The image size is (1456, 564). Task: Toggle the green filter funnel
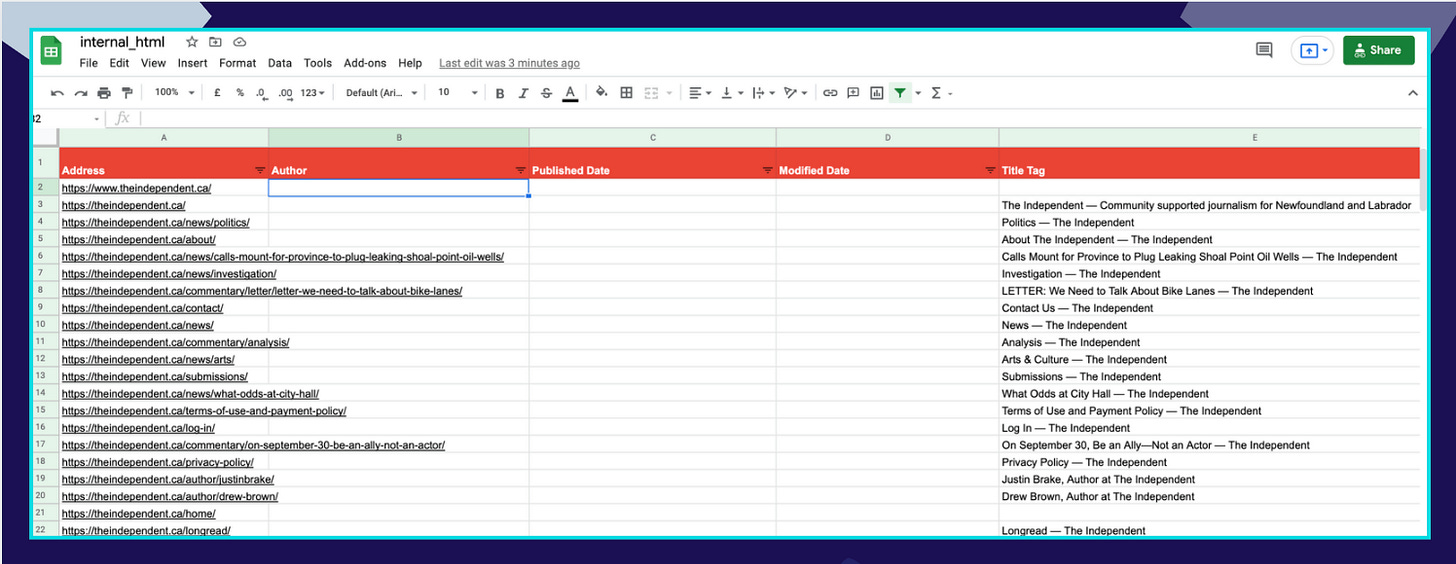tap(901, 93)
